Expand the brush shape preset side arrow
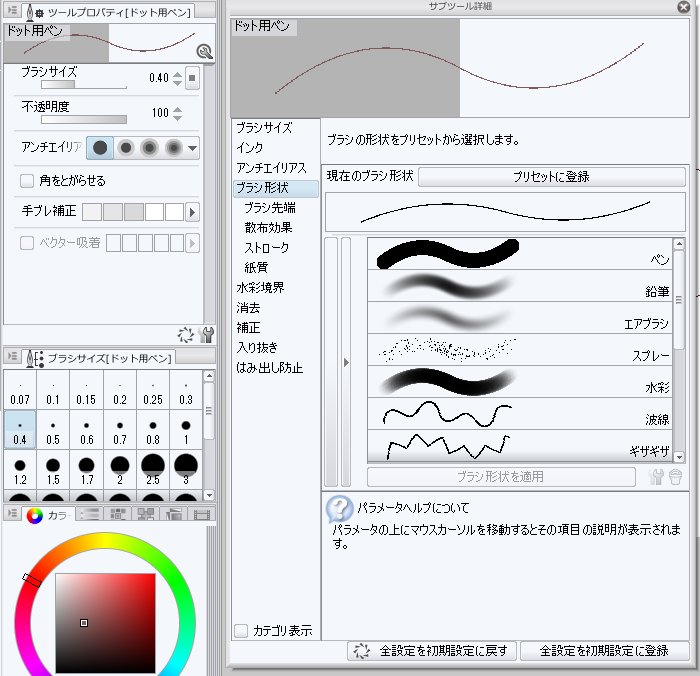The image size is (700, 676). click(346, 363)
